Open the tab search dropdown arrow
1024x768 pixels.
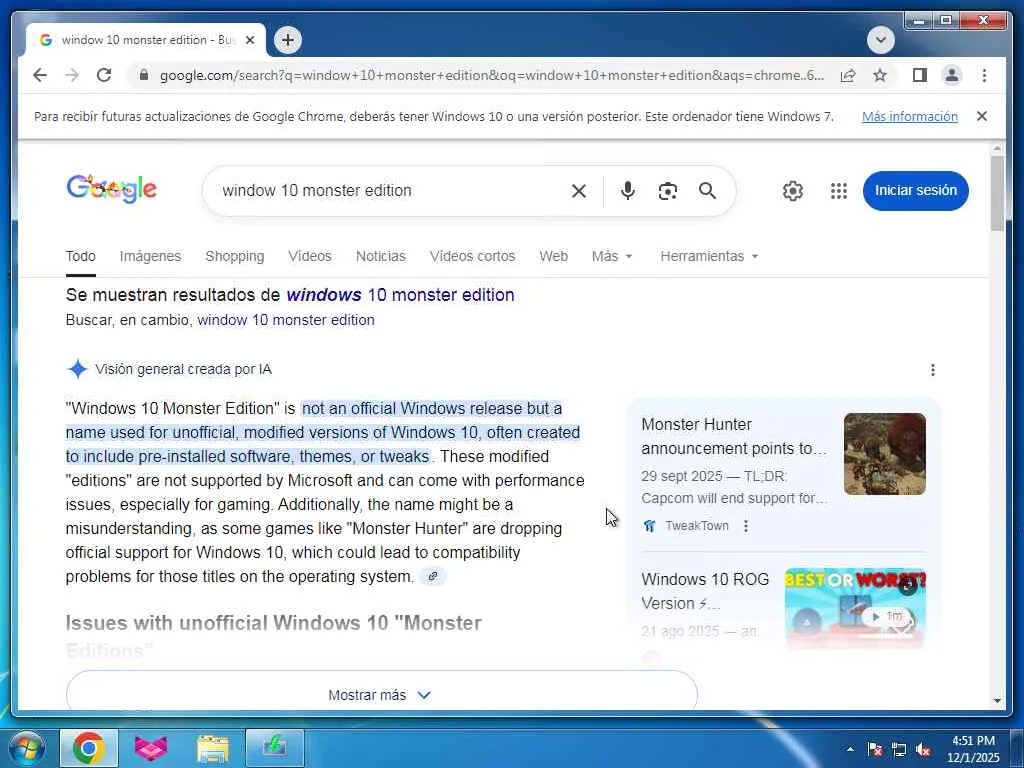pyautogui.click(x=880, y=40)
